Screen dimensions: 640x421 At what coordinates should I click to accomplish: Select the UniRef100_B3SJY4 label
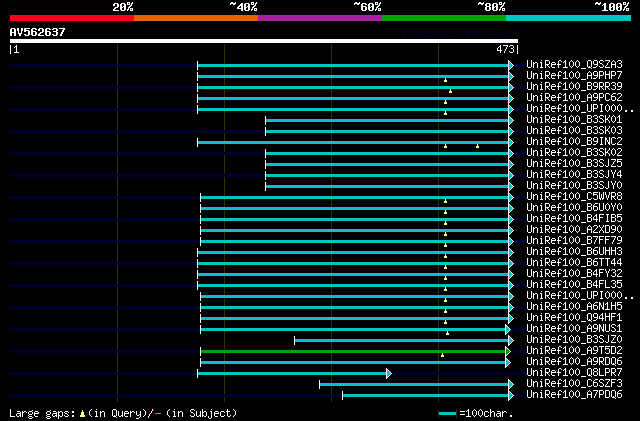coord(574,175)
